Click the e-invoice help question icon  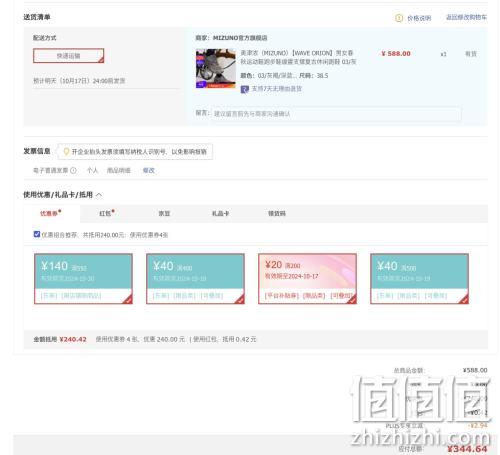coord(73,170)
